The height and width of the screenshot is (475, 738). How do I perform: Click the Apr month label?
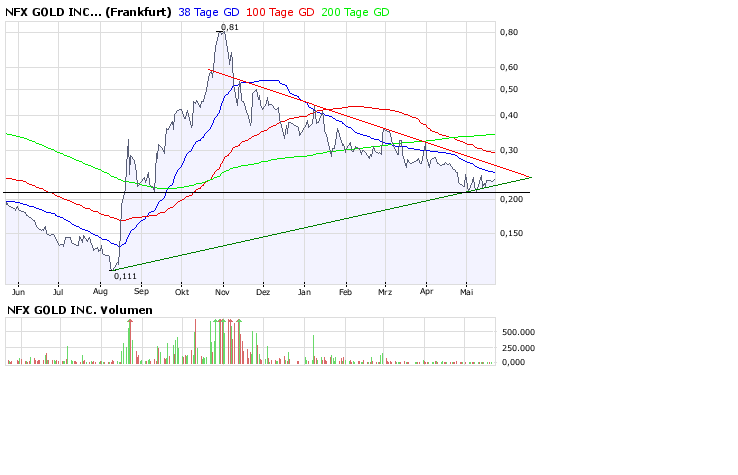pos(426,291)
